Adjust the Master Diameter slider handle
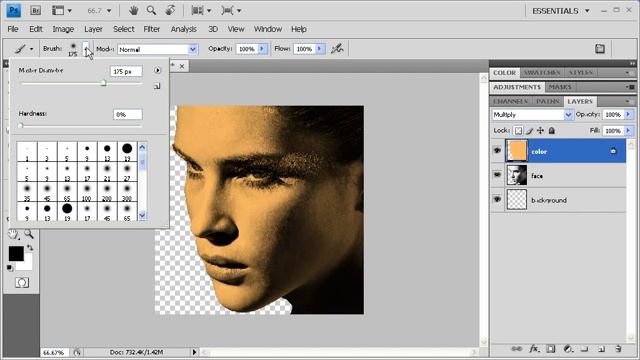The height and width of the screenshot is (360, 640). 103,83
